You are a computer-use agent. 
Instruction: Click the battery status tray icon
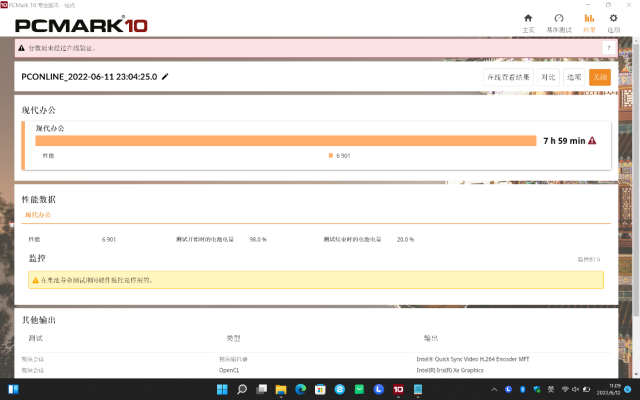coord(586,389)
